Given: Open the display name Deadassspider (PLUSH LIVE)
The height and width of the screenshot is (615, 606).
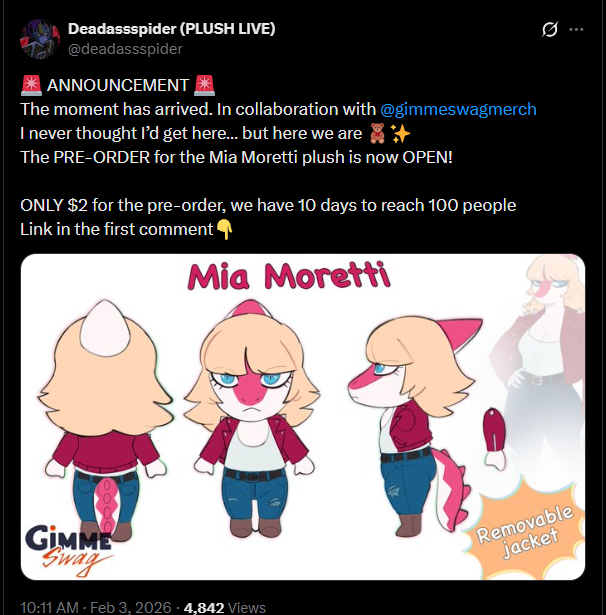Looking at the screenshot, I should pos(171,29).
